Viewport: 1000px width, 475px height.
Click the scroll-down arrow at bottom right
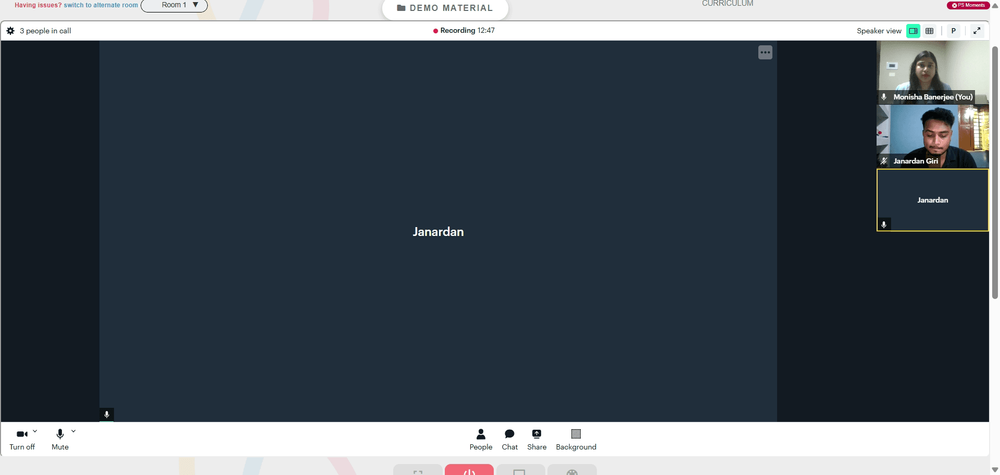pos(995,470)
